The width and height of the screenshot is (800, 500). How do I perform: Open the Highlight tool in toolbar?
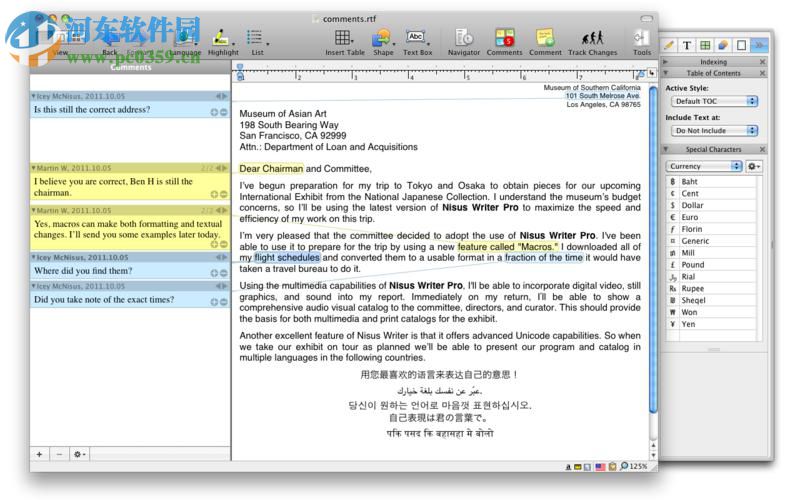[x=222, y=42]
